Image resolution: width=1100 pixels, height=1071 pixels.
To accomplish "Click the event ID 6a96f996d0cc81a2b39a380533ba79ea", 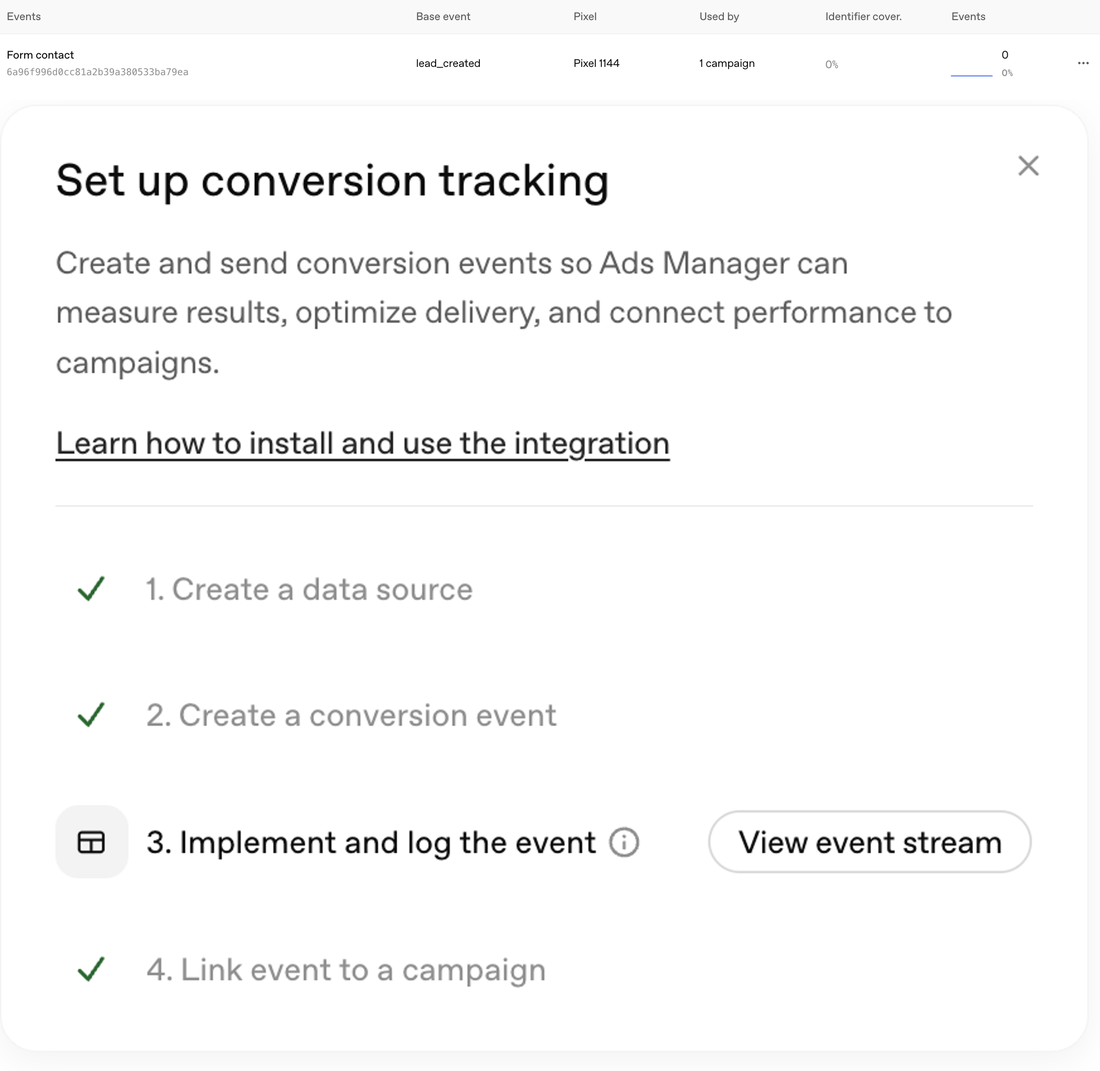I will point(98,72).
